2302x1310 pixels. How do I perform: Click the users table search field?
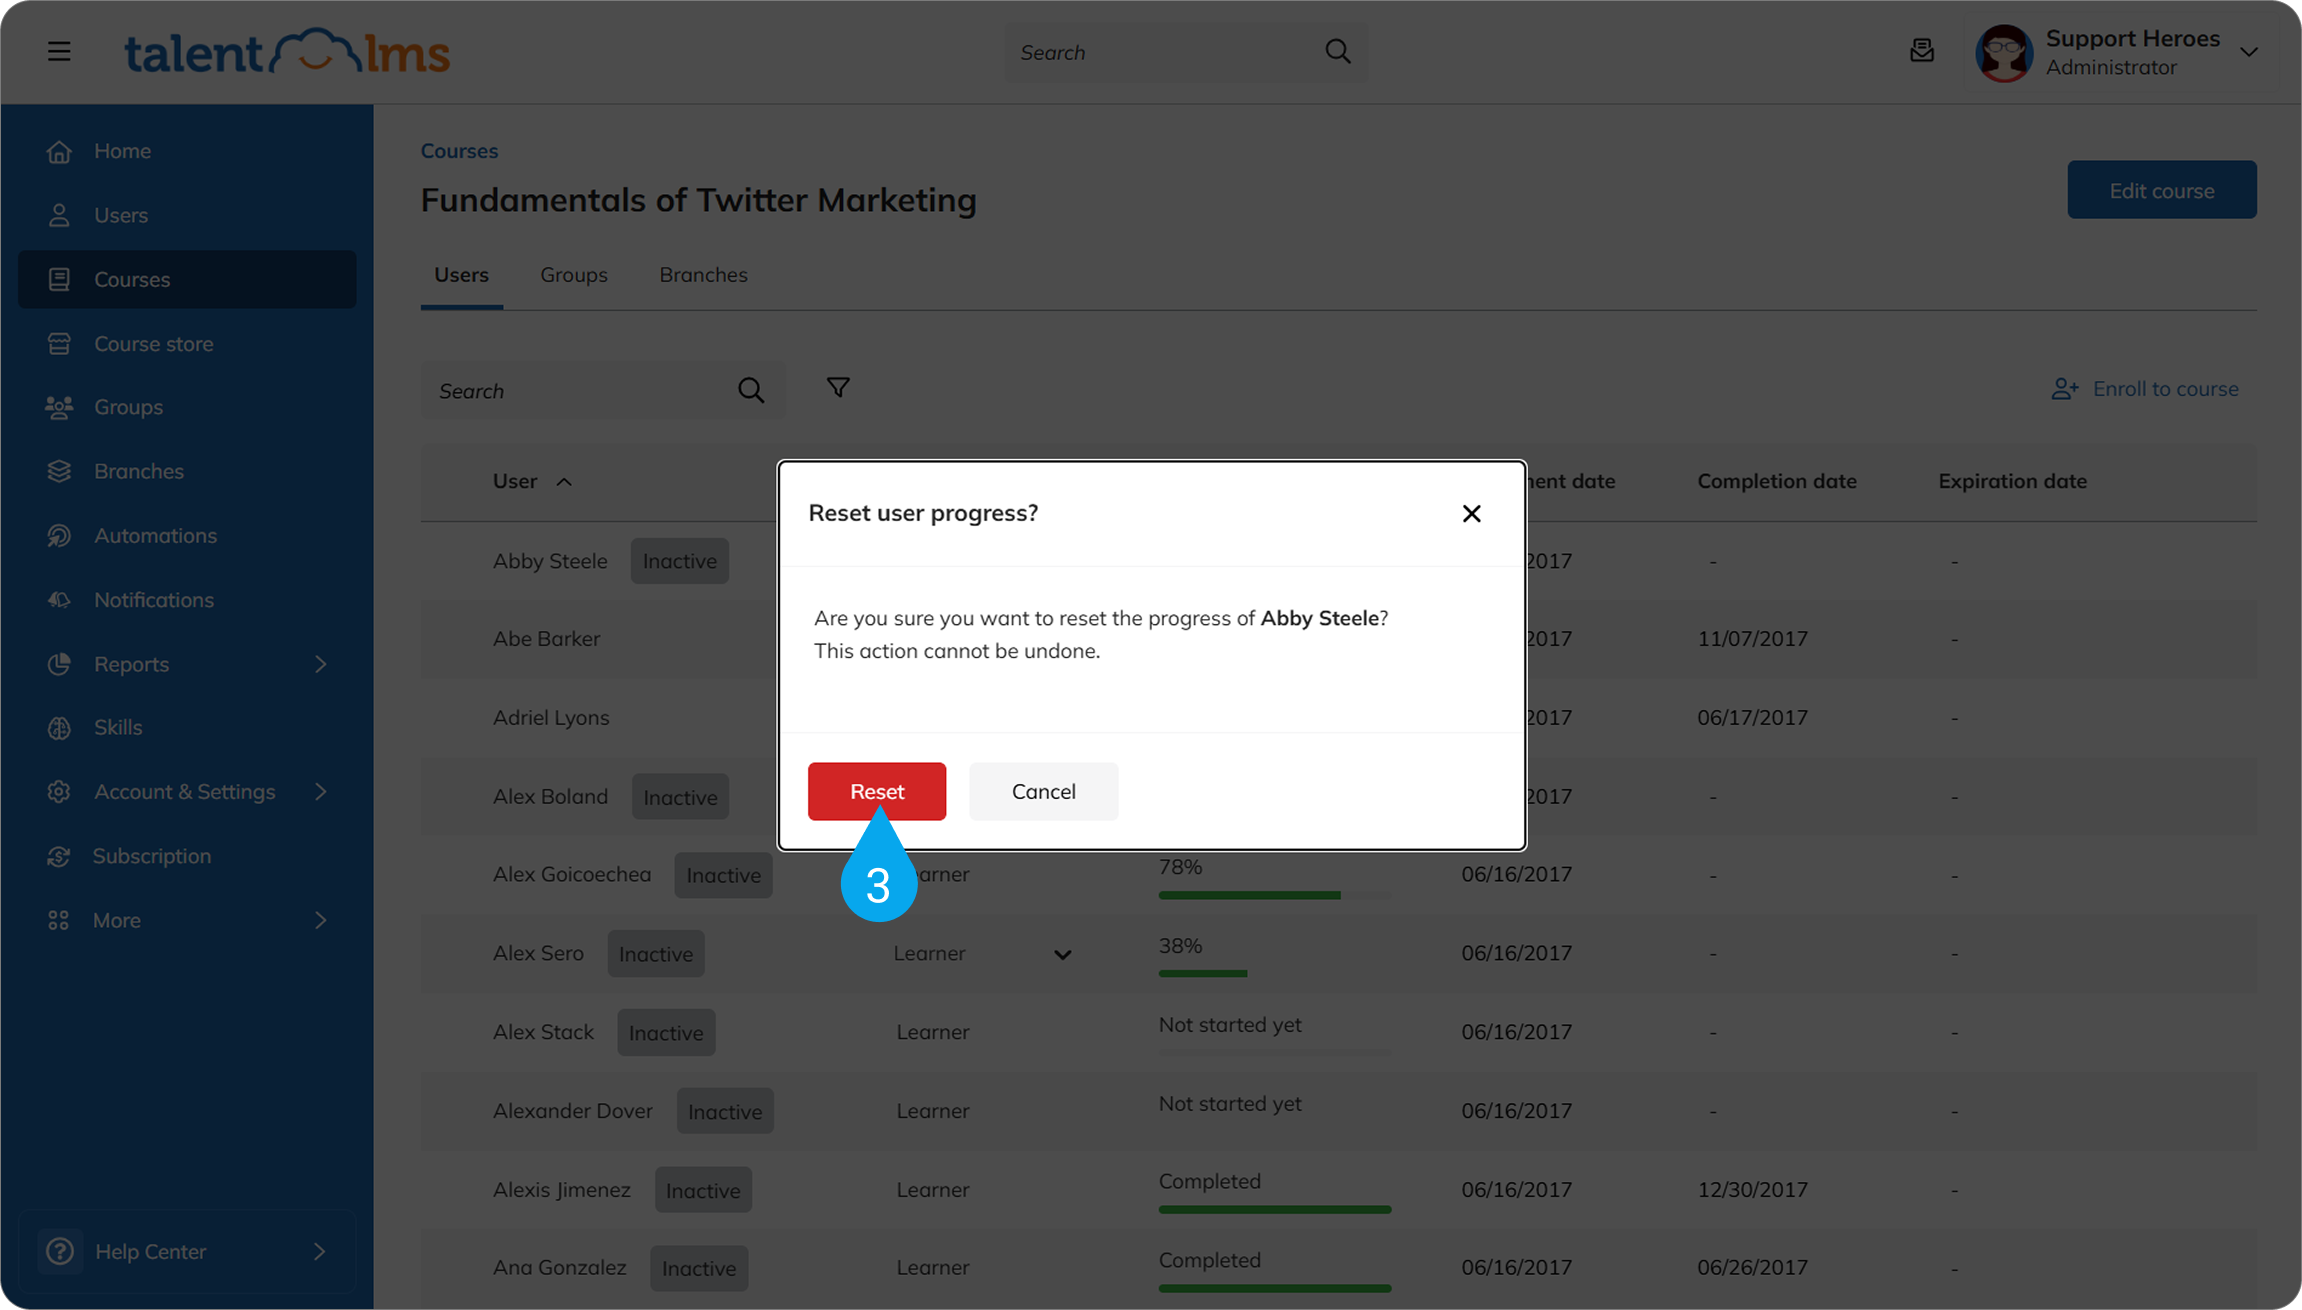(x=603, y=390)
